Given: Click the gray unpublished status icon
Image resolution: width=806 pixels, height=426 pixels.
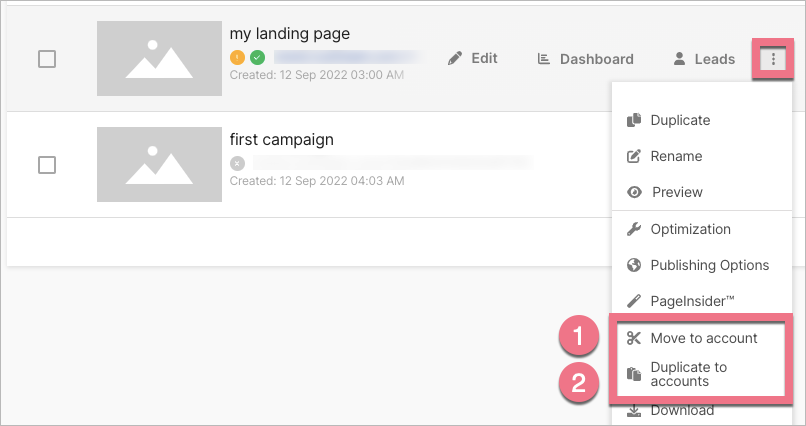Looking at the screenshot, I should pyautogui.click(x=237, y=163).
